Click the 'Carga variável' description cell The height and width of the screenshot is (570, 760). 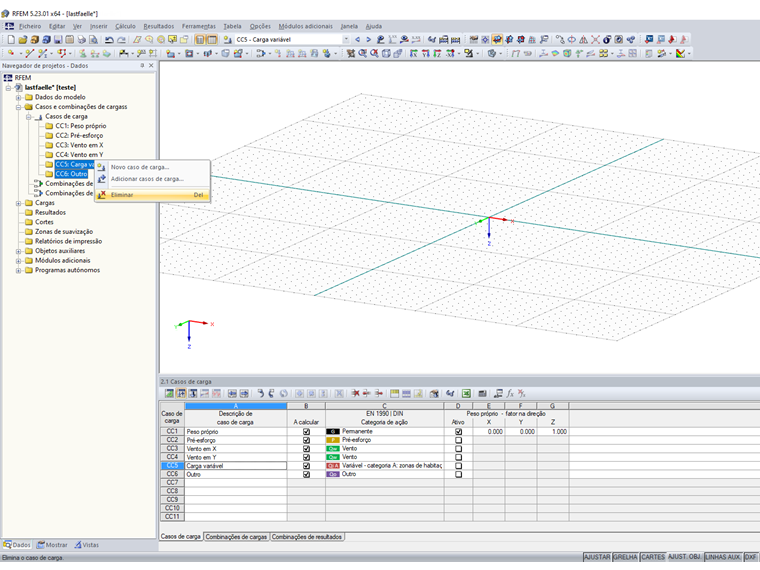(x=236, y=466)
